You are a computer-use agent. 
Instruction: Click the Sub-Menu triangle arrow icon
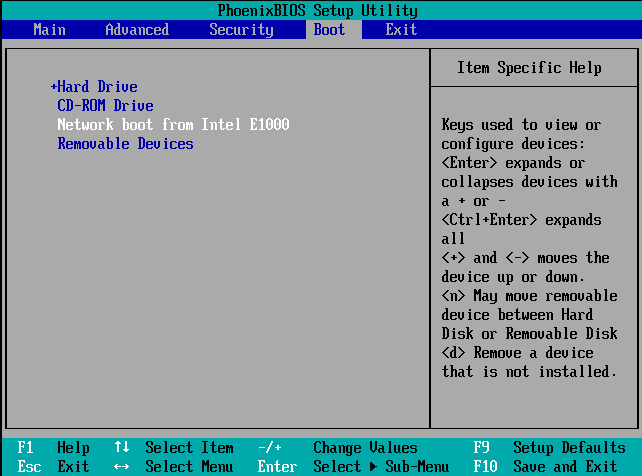373,467
